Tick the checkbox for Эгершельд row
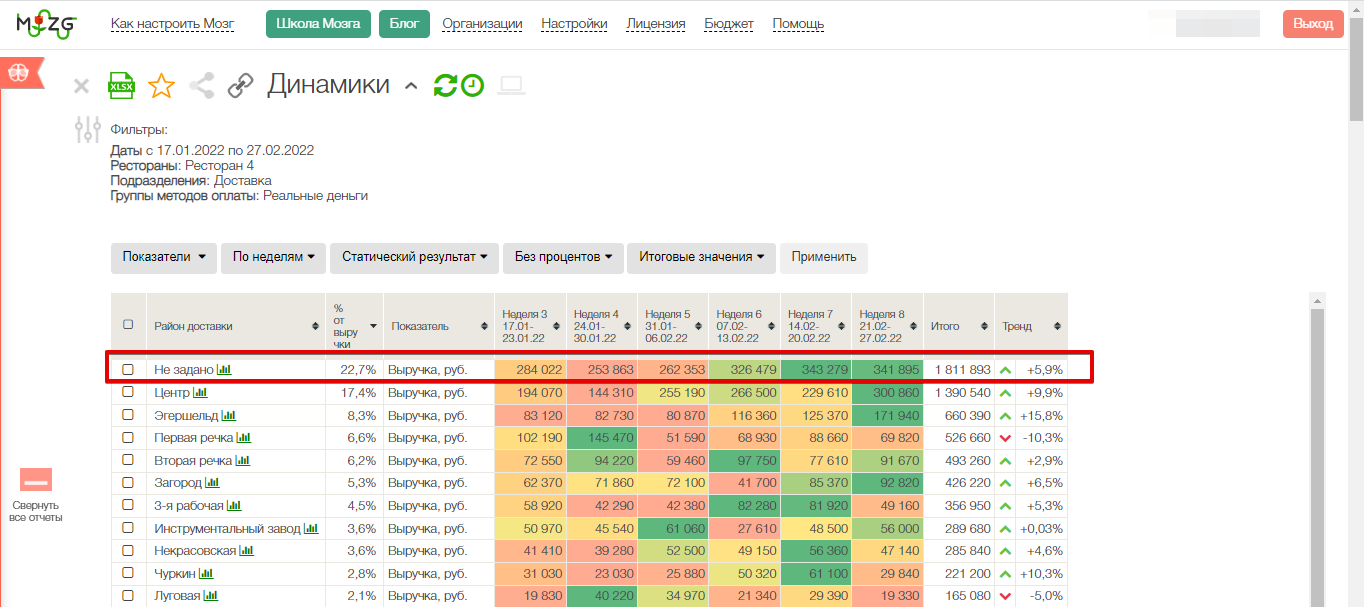1364x607 pixels. pyautogui.click(x=128, y=415)
